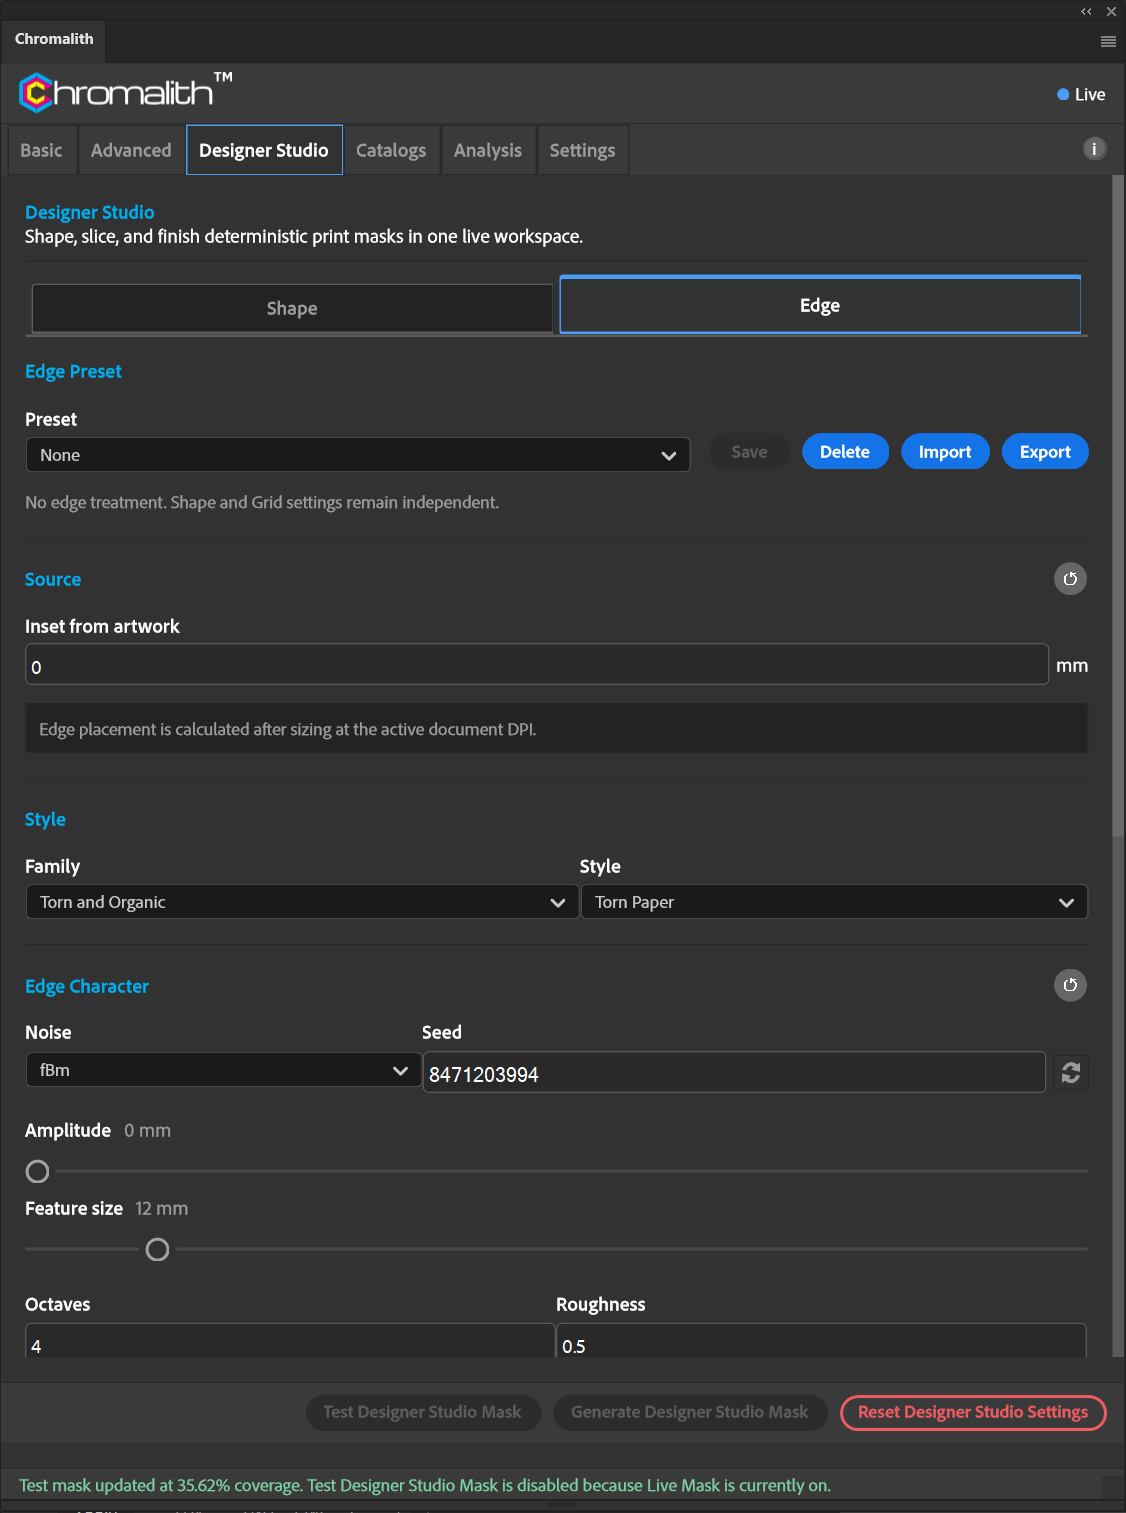Open the panel flyout menu icon

point(1108,41)
